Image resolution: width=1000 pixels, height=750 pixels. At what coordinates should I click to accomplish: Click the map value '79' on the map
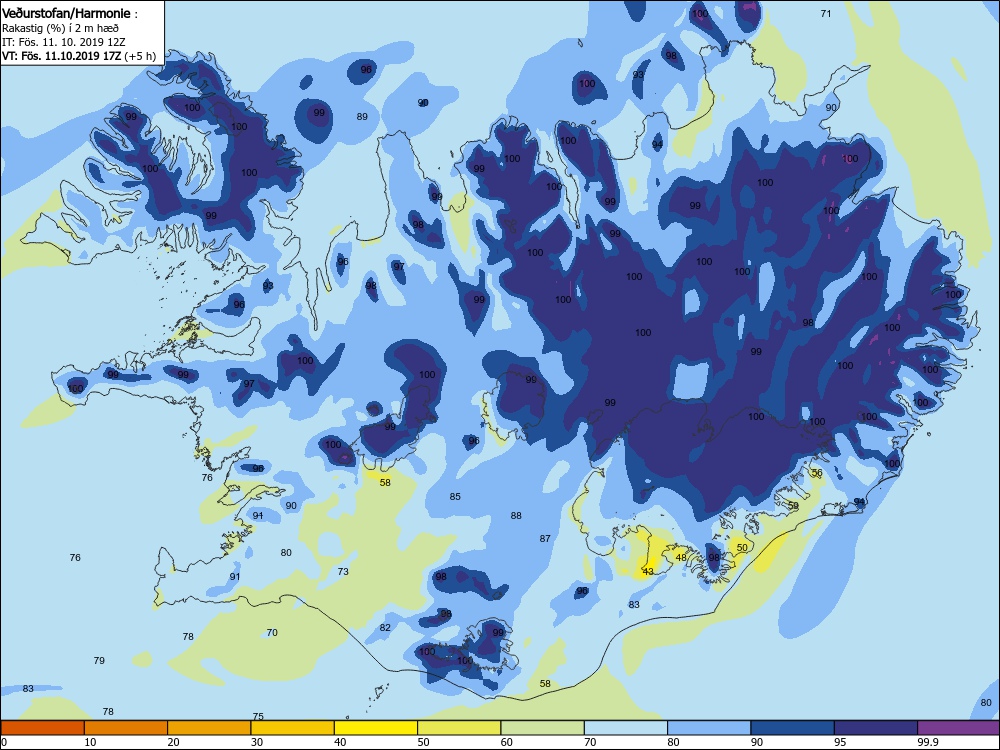coord(99,660)
